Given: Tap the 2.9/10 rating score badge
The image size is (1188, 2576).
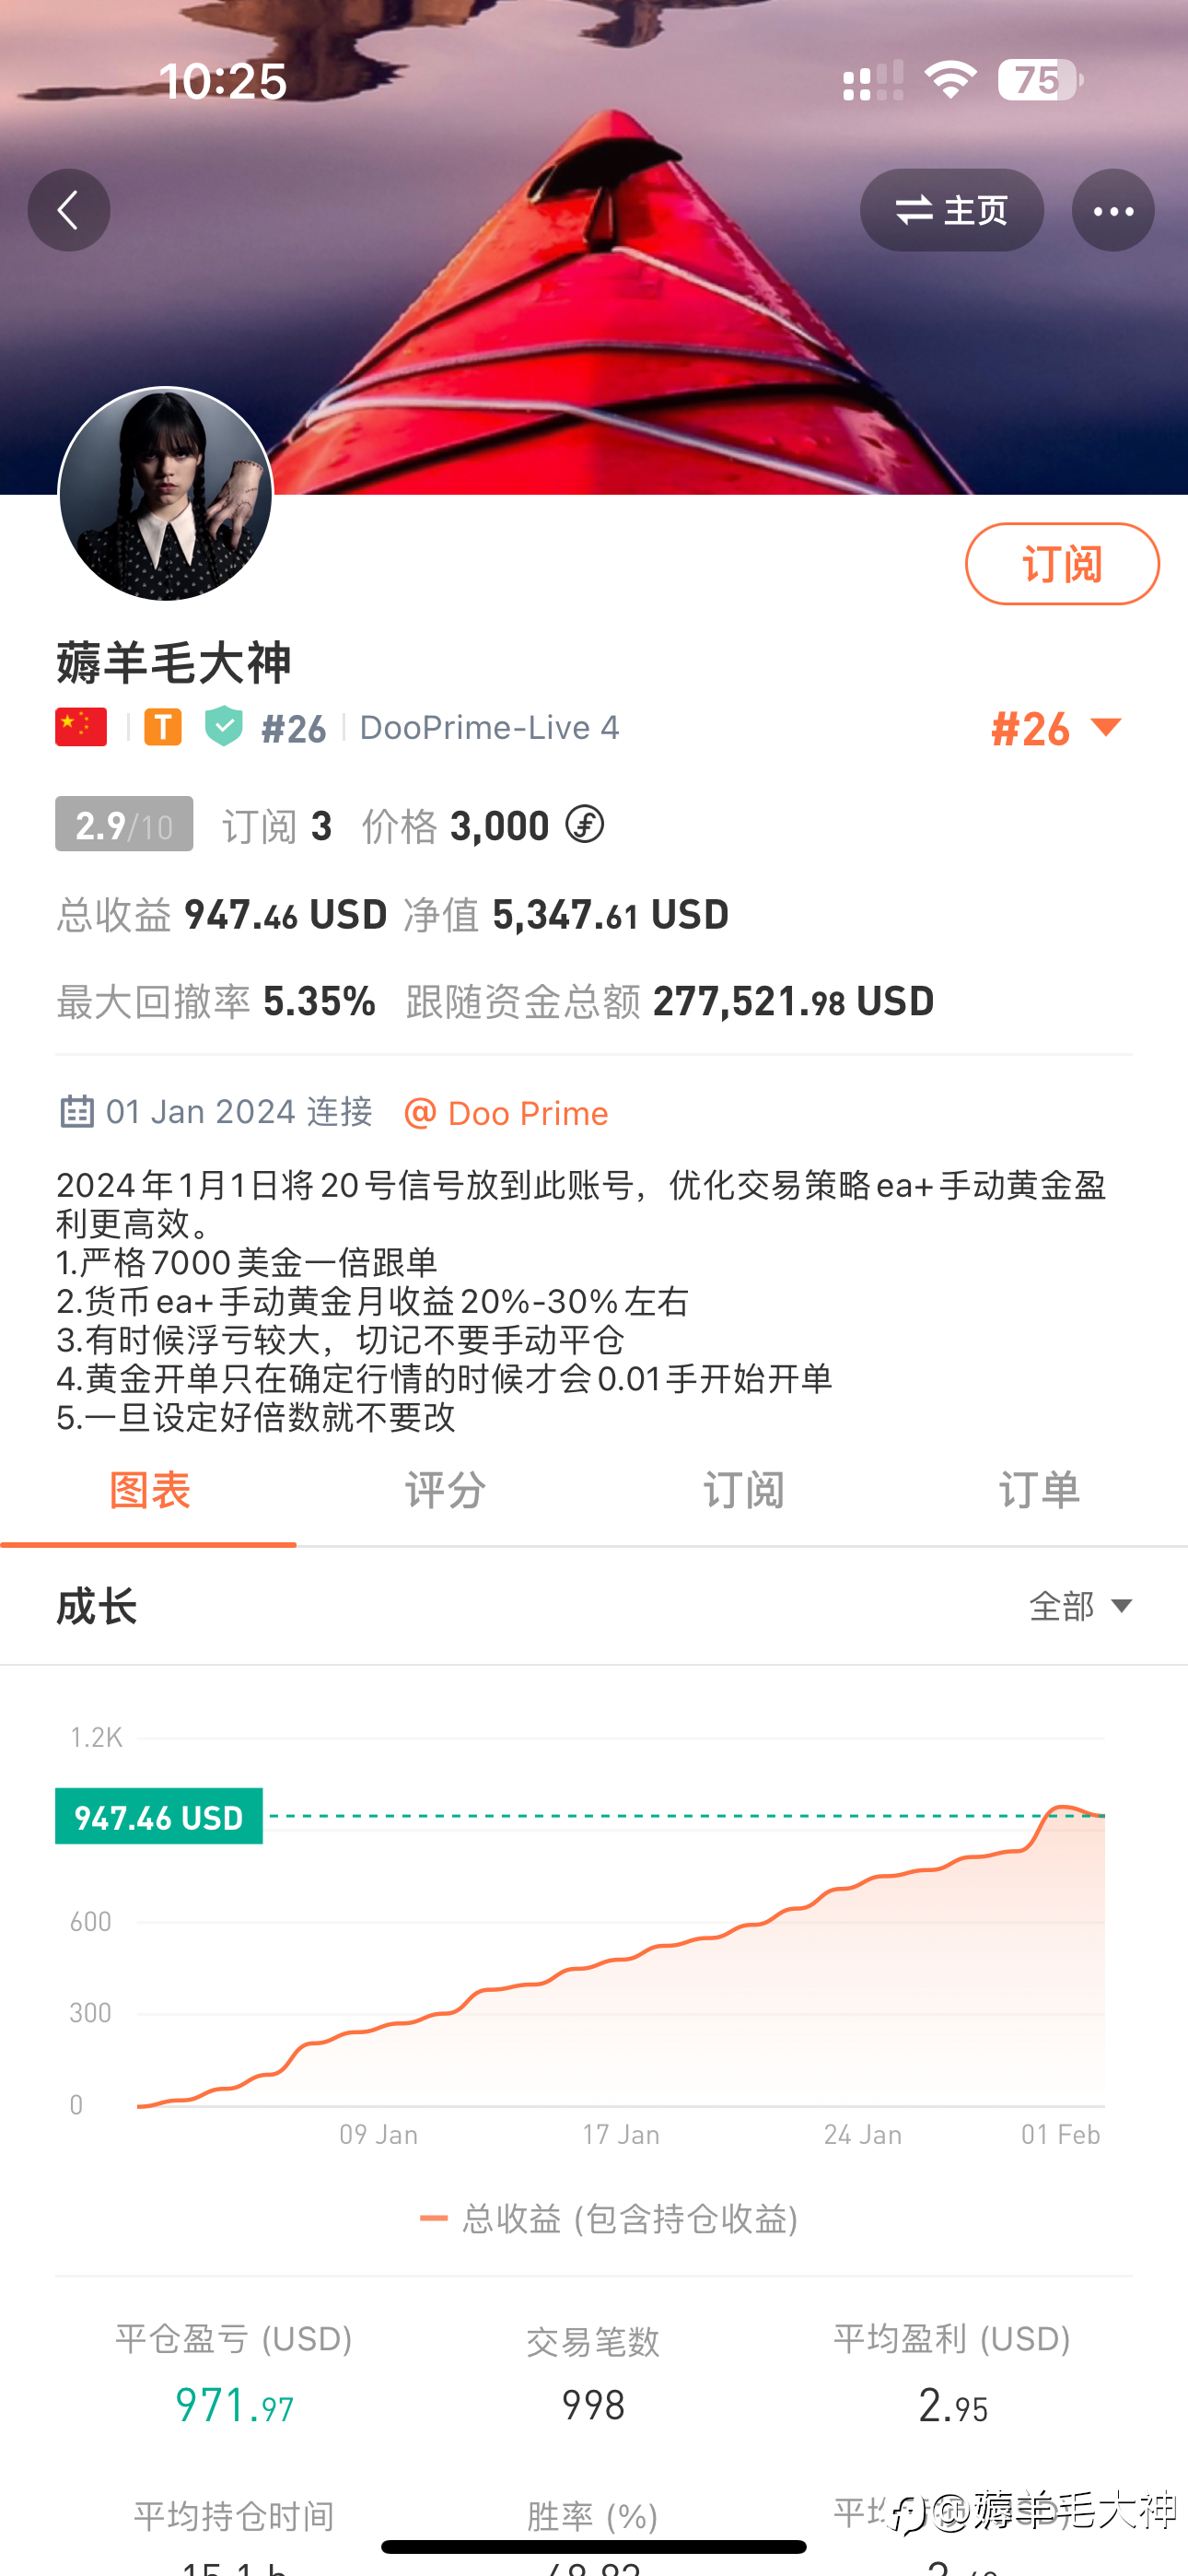Looking at the screenshot, I should pos(124,824).
